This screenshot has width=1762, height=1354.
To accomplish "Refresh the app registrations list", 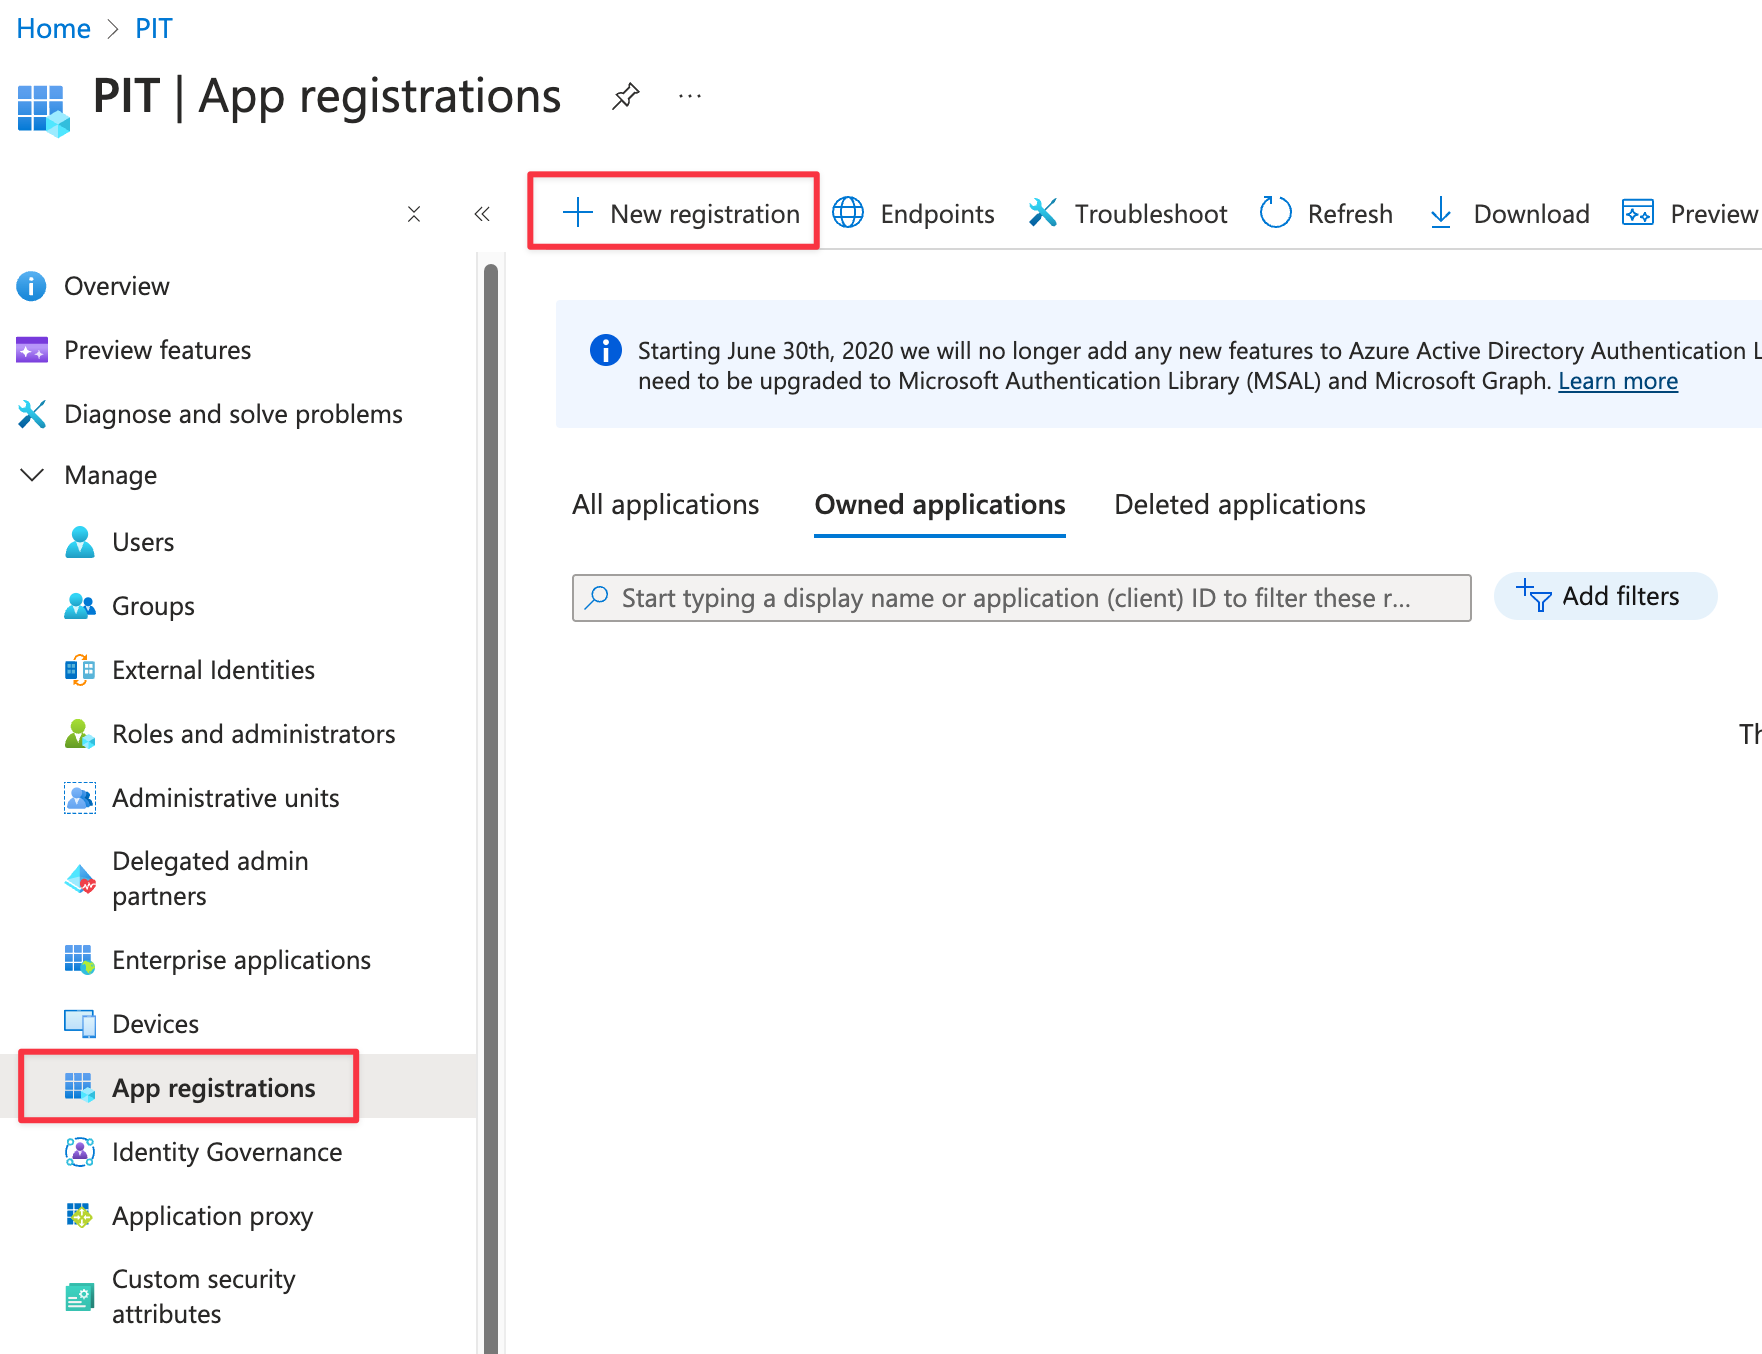I will 1326,213.
